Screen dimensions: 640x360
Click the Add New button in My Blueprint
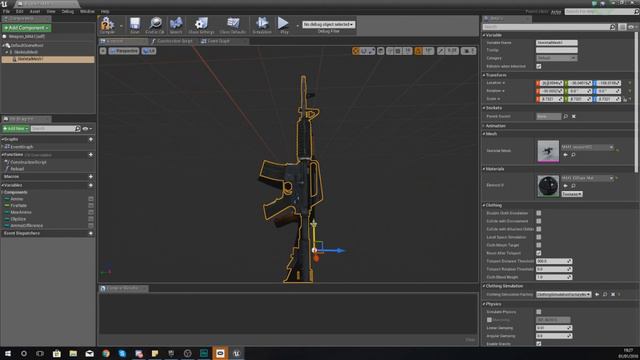(x=16, y=129)
